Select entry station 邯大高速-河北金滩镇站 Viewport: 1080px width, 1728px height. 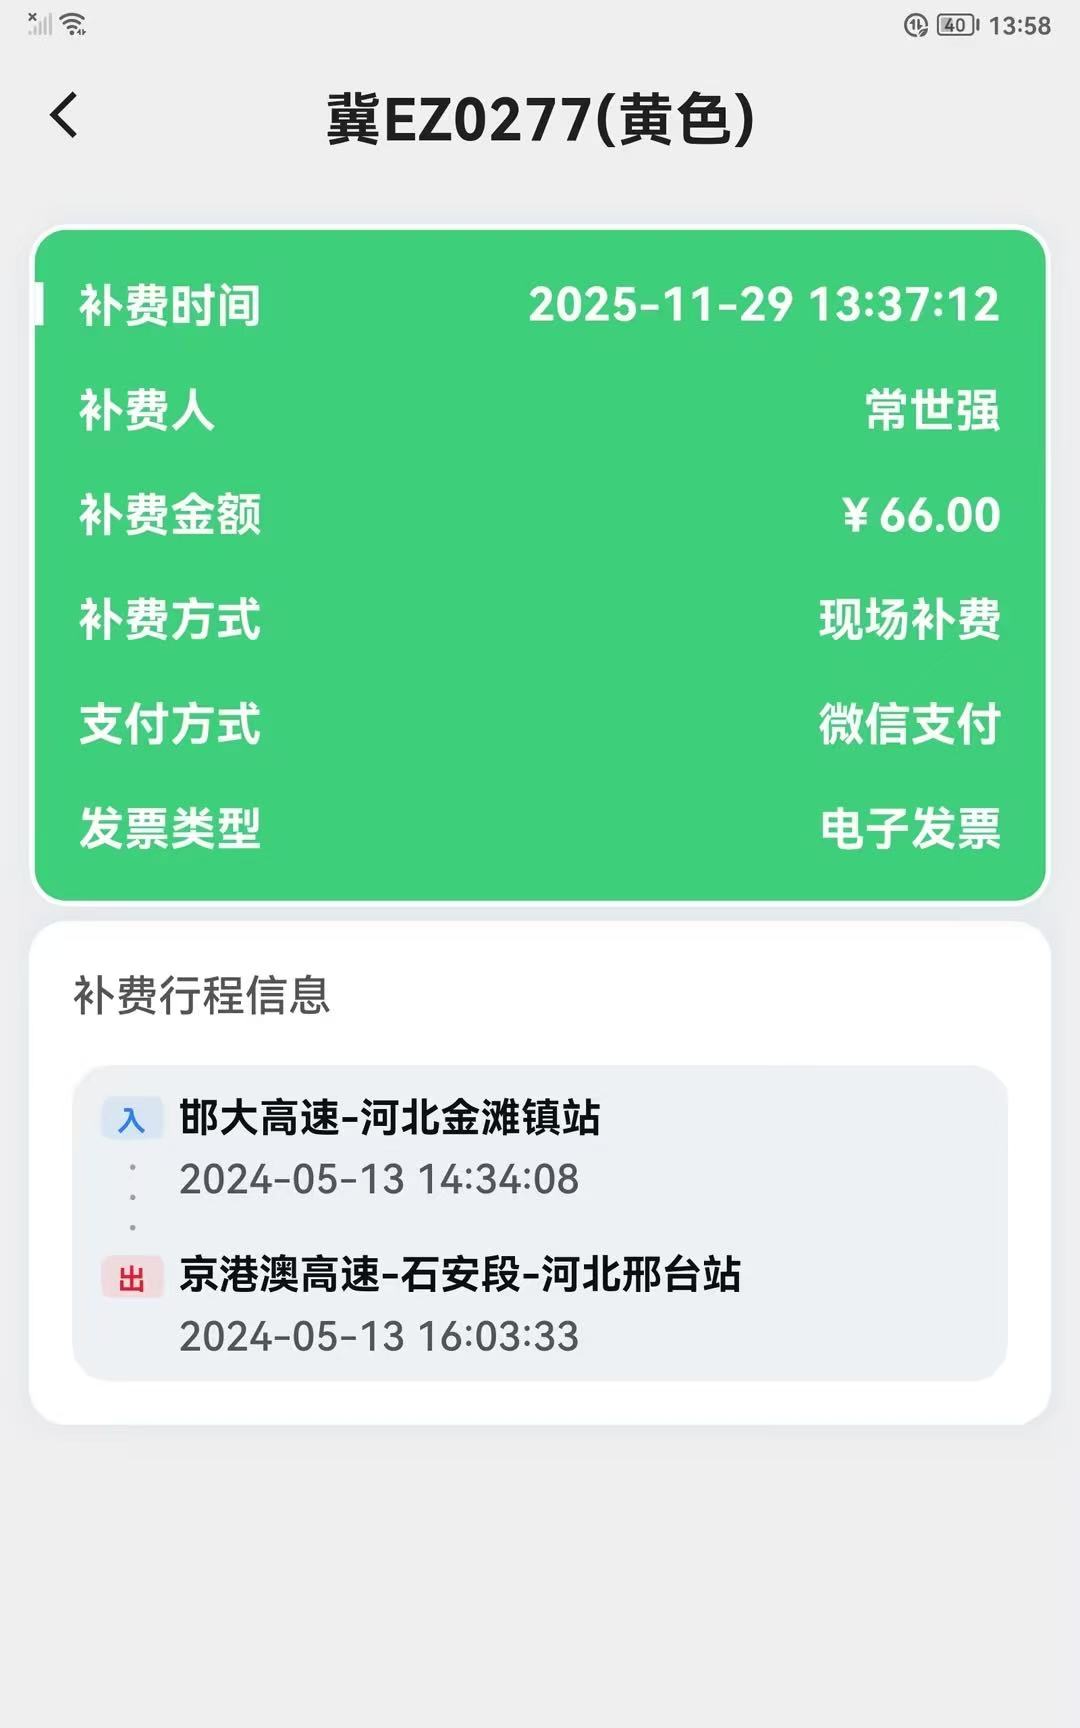[390, 1117]
